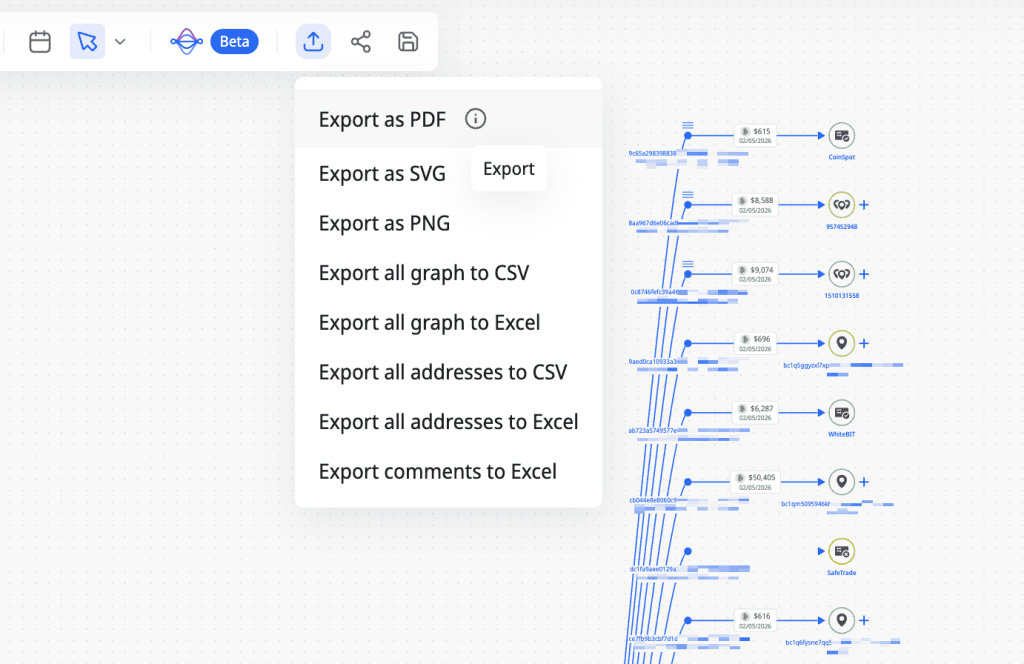This screenshot has width=1024, height=664.
Task: Select Export comments to Excel
Action: coord(438,471)
